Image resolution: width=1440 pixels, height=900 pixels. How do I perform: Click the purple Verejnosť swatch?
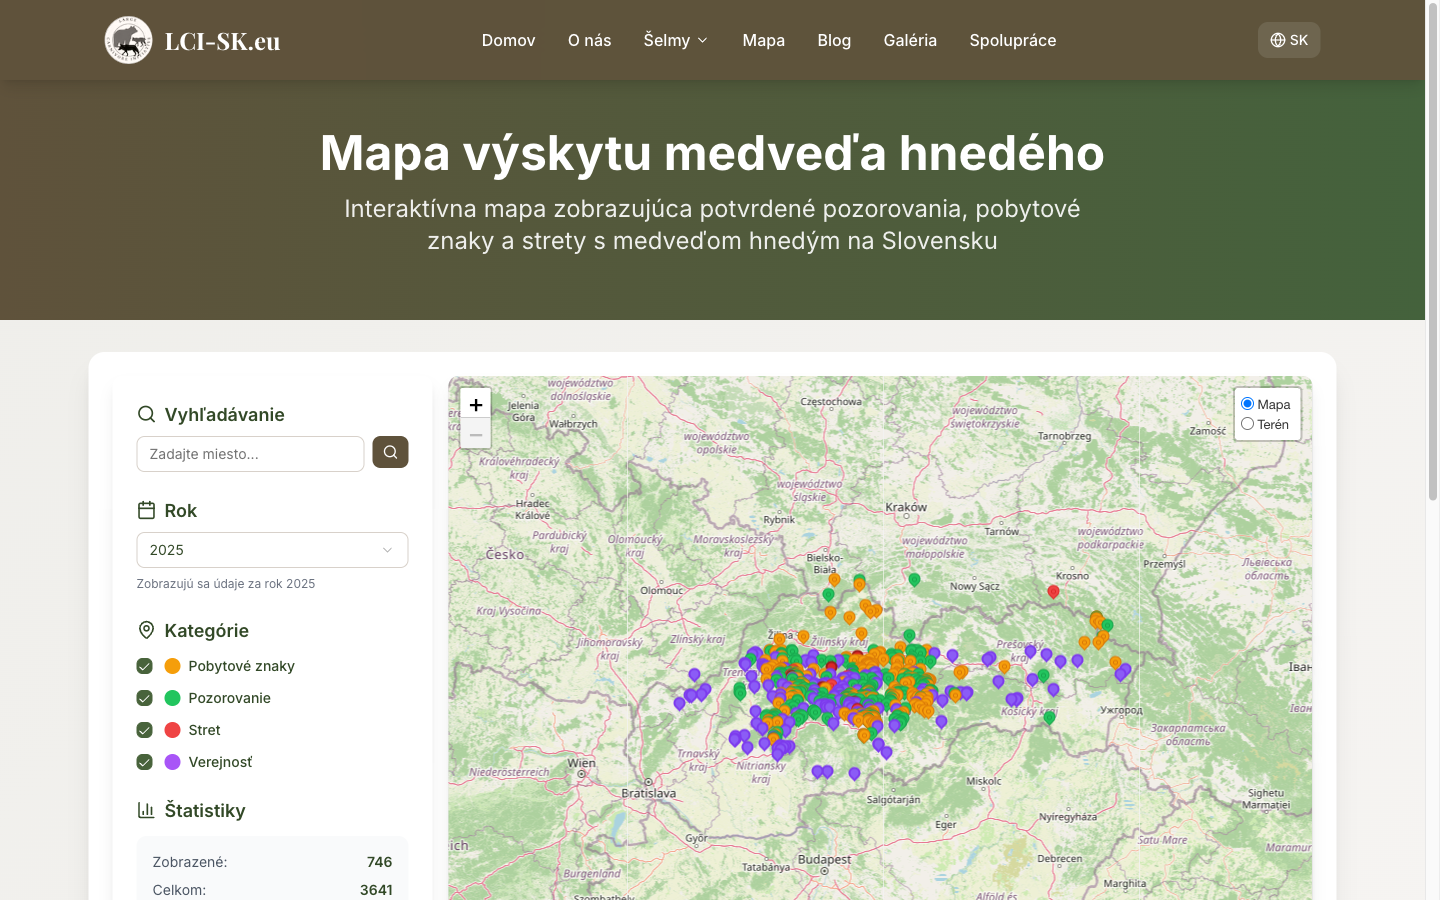[172, 762]
